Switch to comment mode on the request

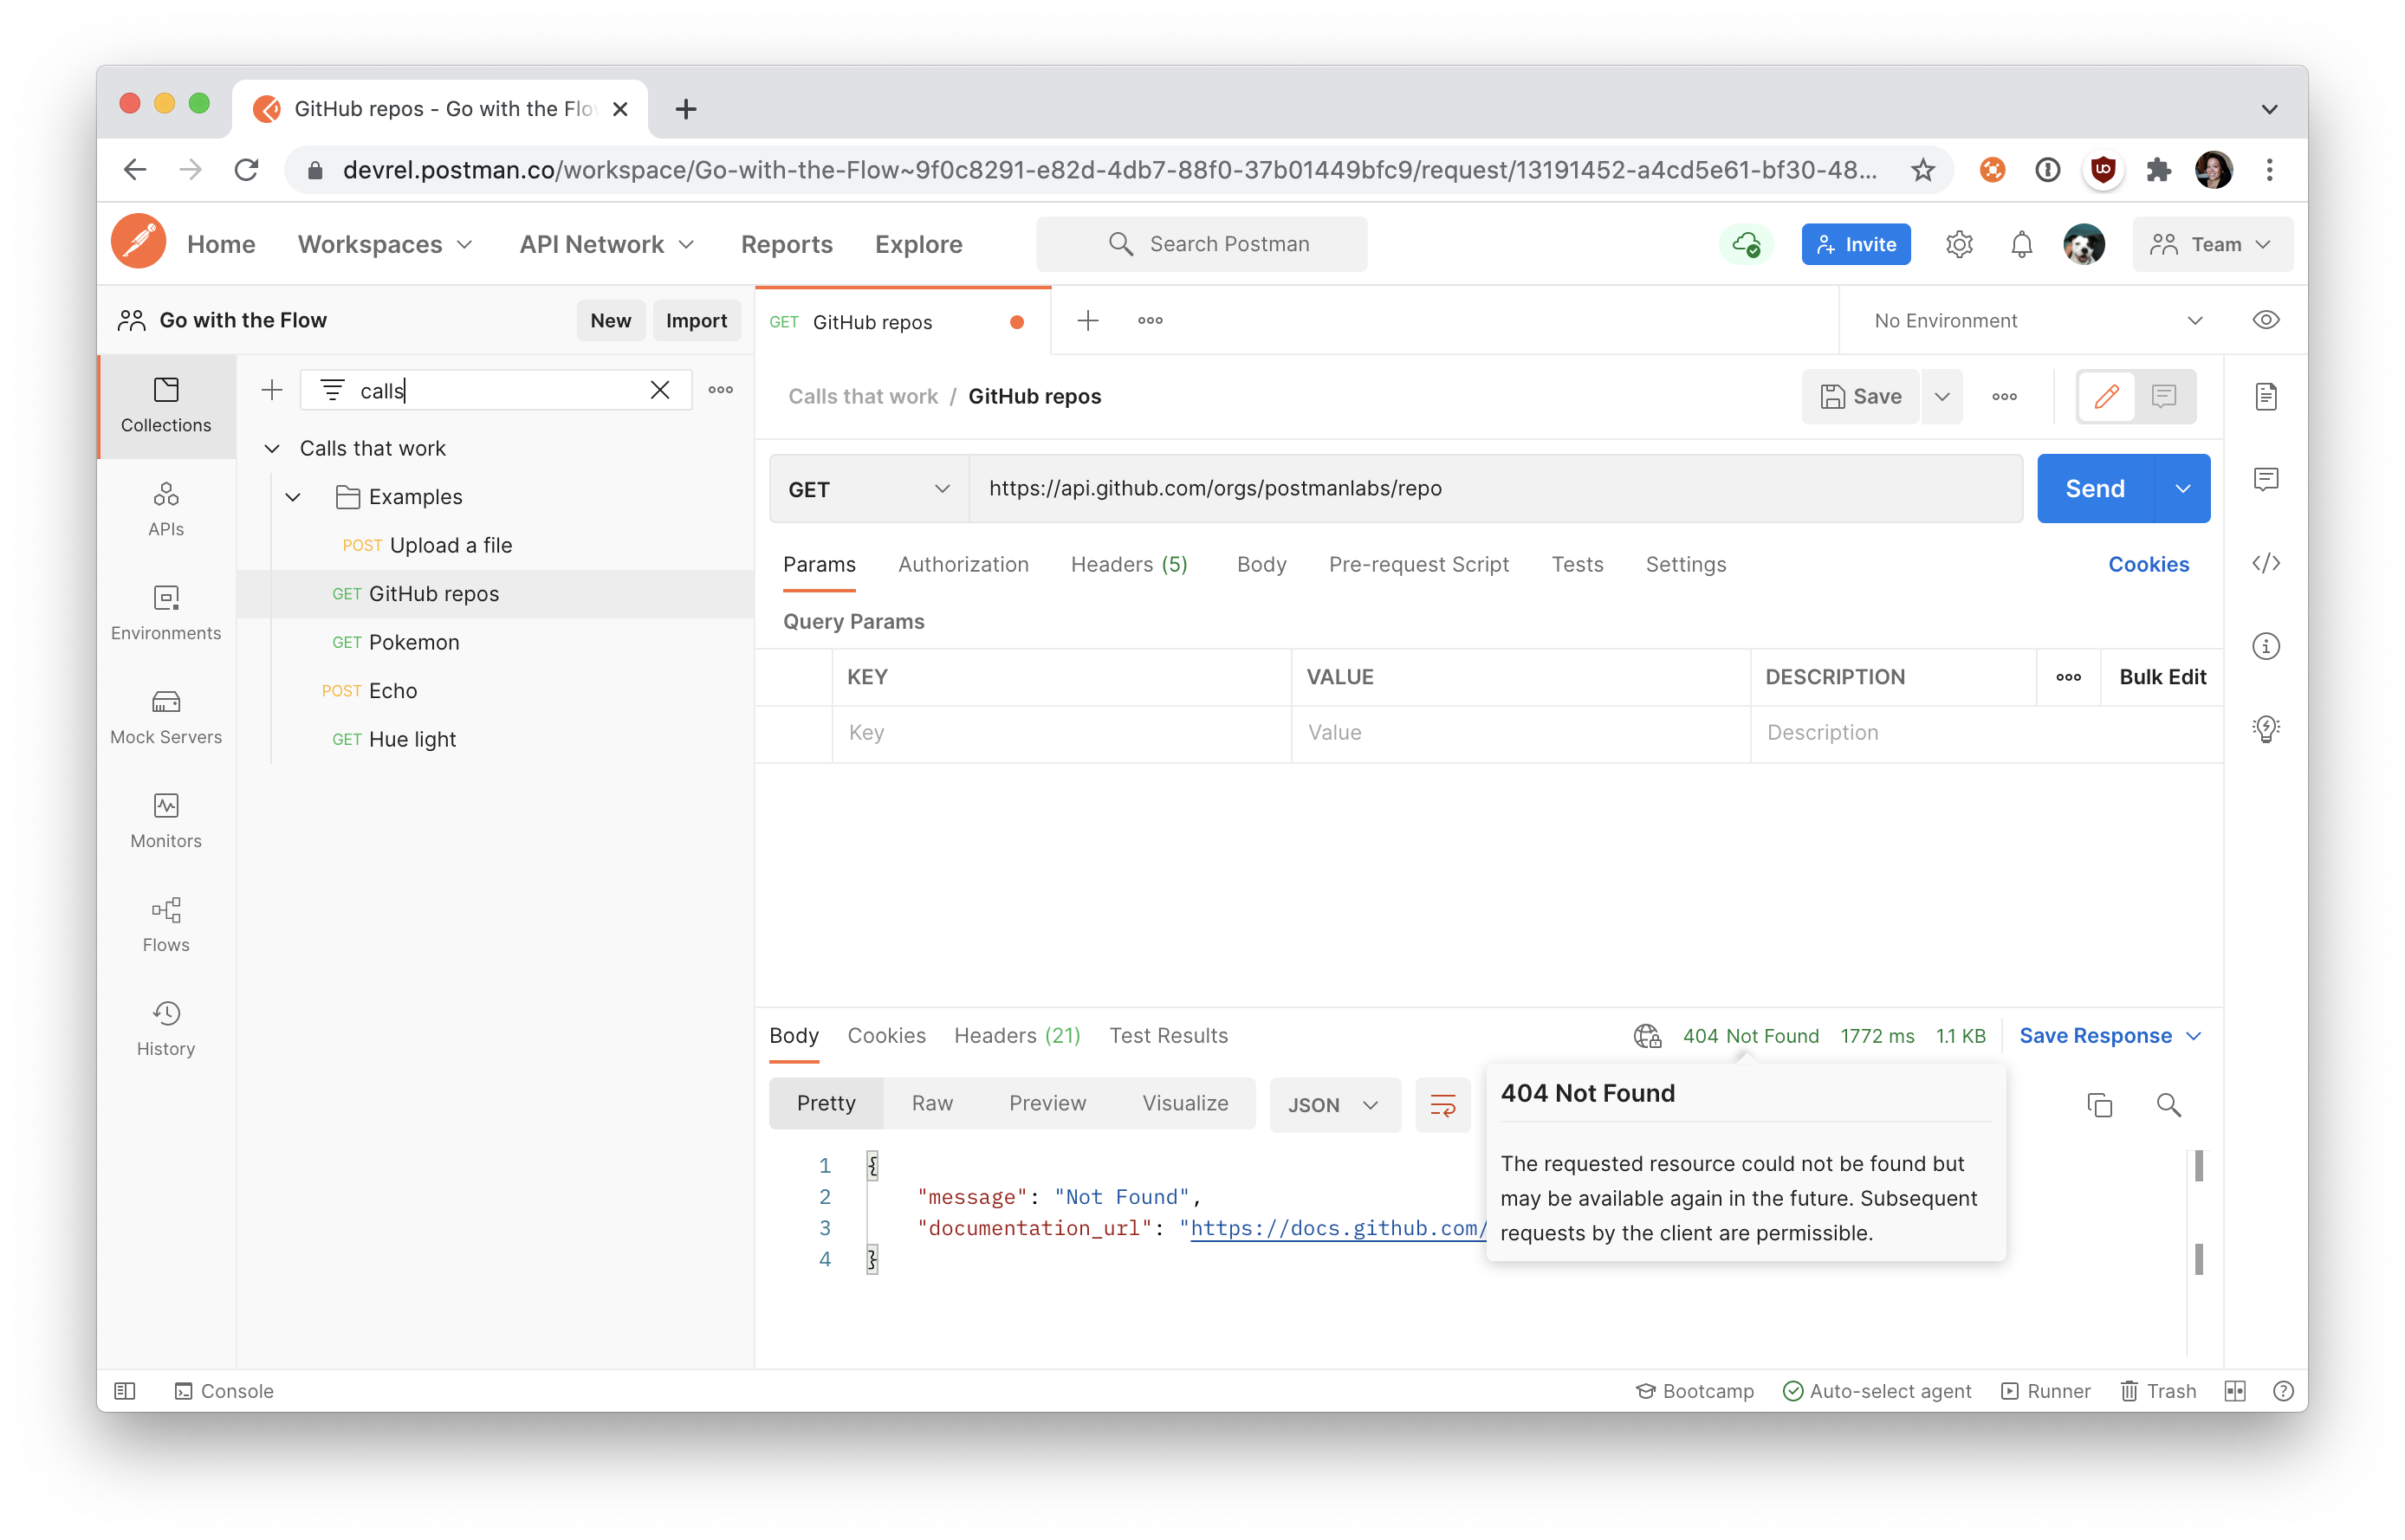point(2164,396)
